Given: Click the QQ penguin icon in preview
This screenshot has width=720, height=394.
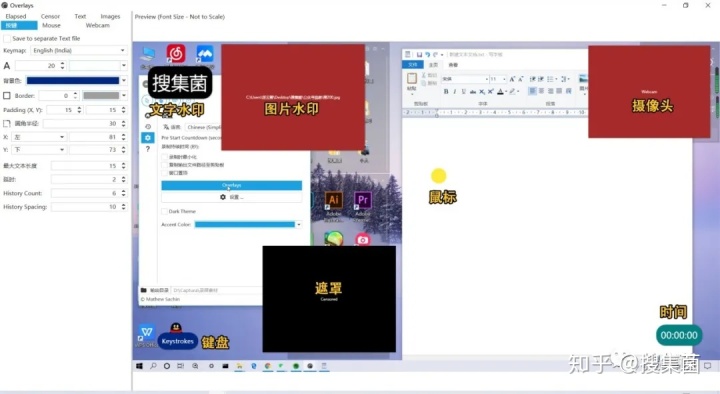Looking at the screenshot, I should pyautogui.click(x=176, y=327).
